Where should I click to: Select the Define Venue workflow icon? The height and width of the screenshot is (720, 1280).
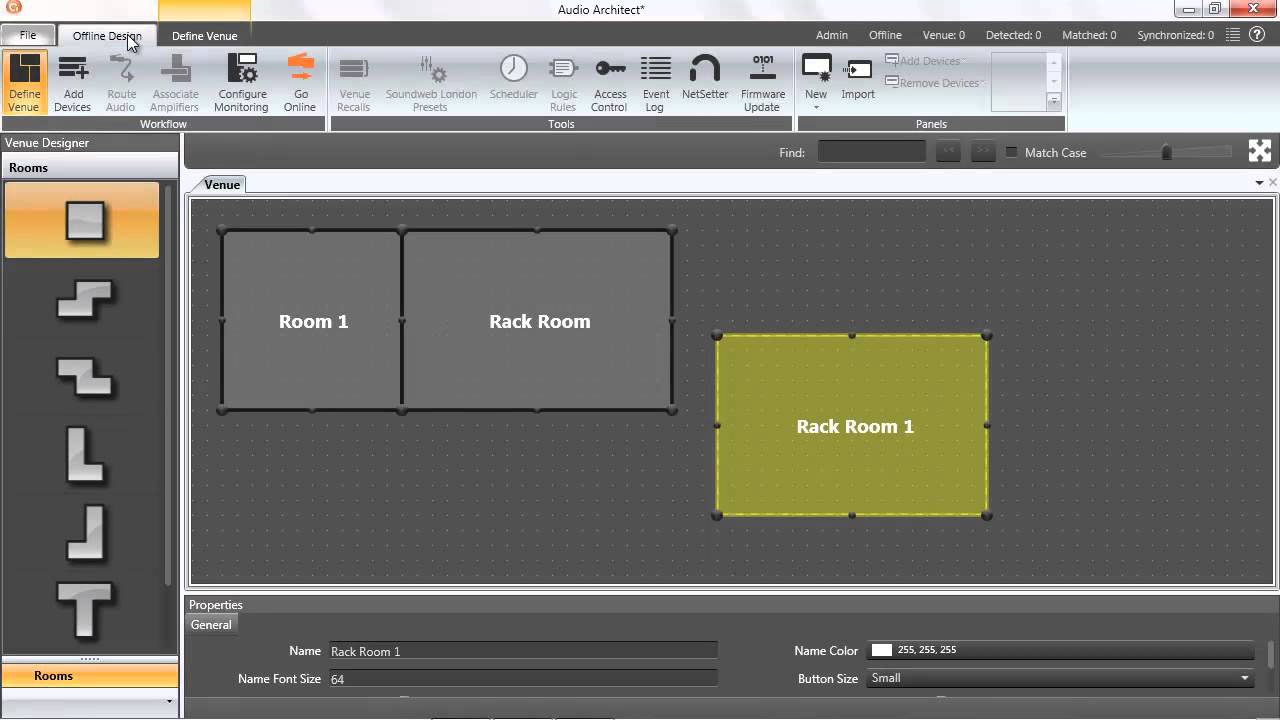click(x=24, y=83)
